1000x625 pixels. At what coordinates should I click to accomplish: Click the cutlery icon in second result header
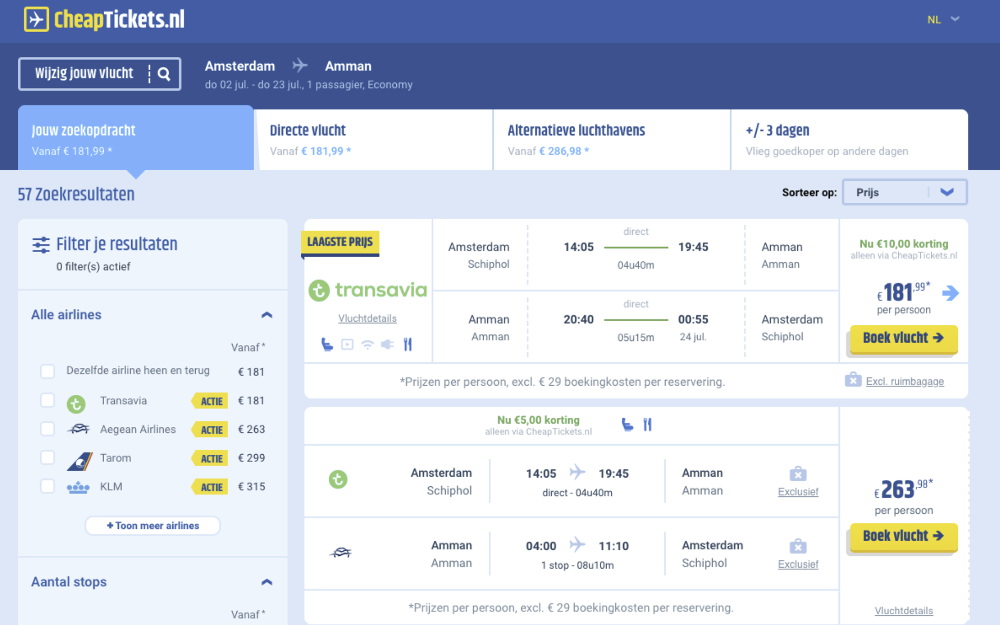647,425
